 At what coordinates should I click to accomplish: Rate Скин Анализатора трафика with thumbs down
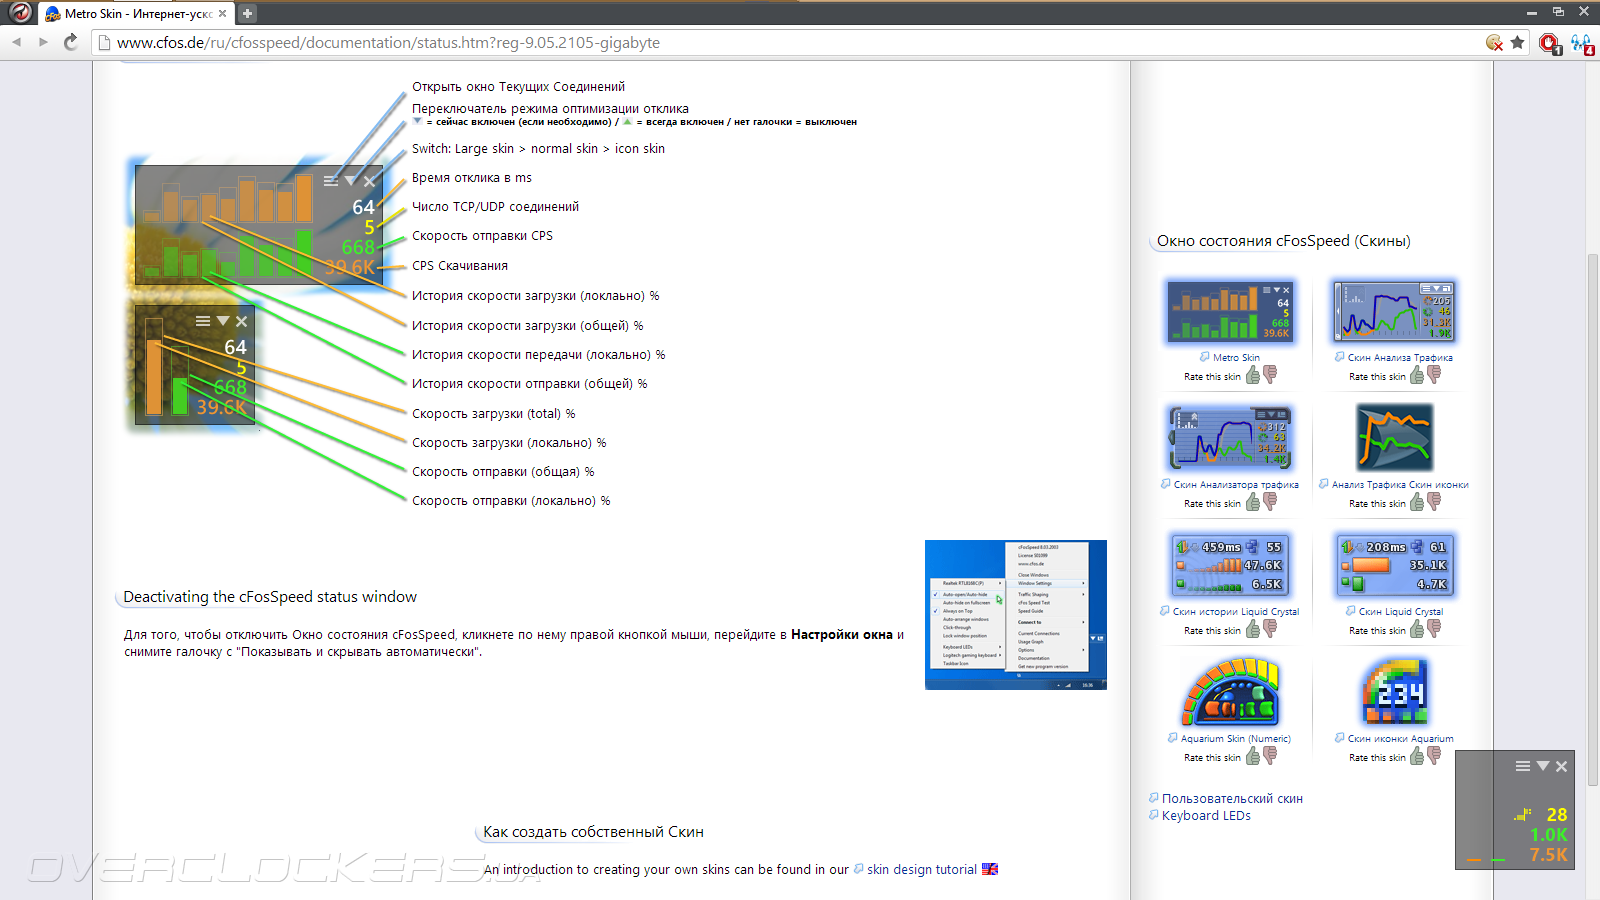coord(1270,502)
